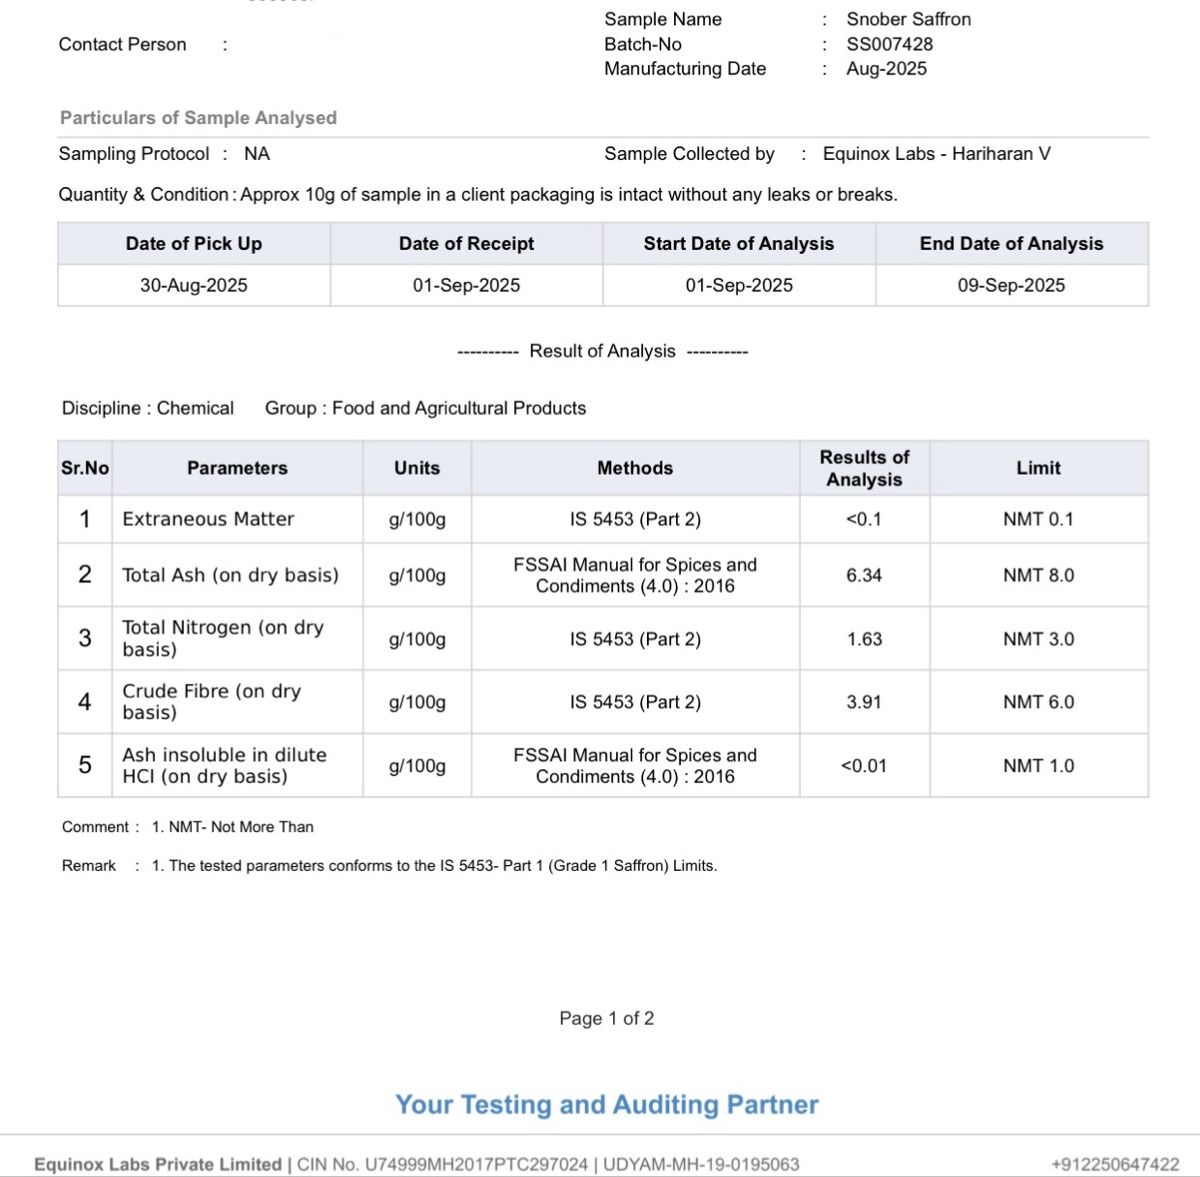Click the End Date of Analysis header
The image size is (1200, 1177).
1011,244
